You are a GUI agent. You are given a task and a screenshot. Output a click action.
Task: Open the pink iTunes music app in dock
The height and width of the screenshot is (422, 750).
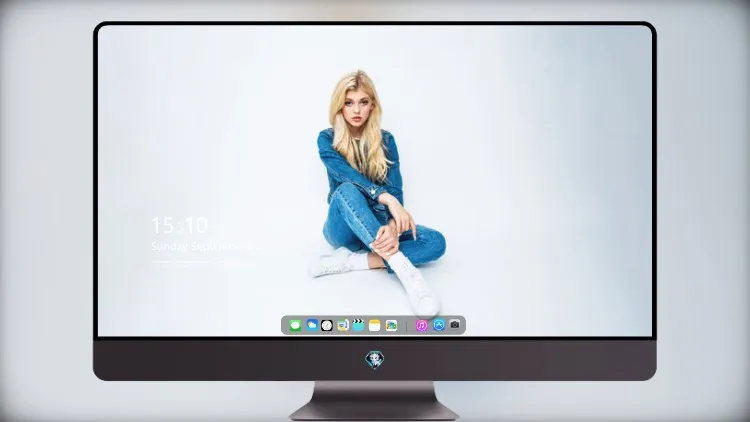point(421,326)
